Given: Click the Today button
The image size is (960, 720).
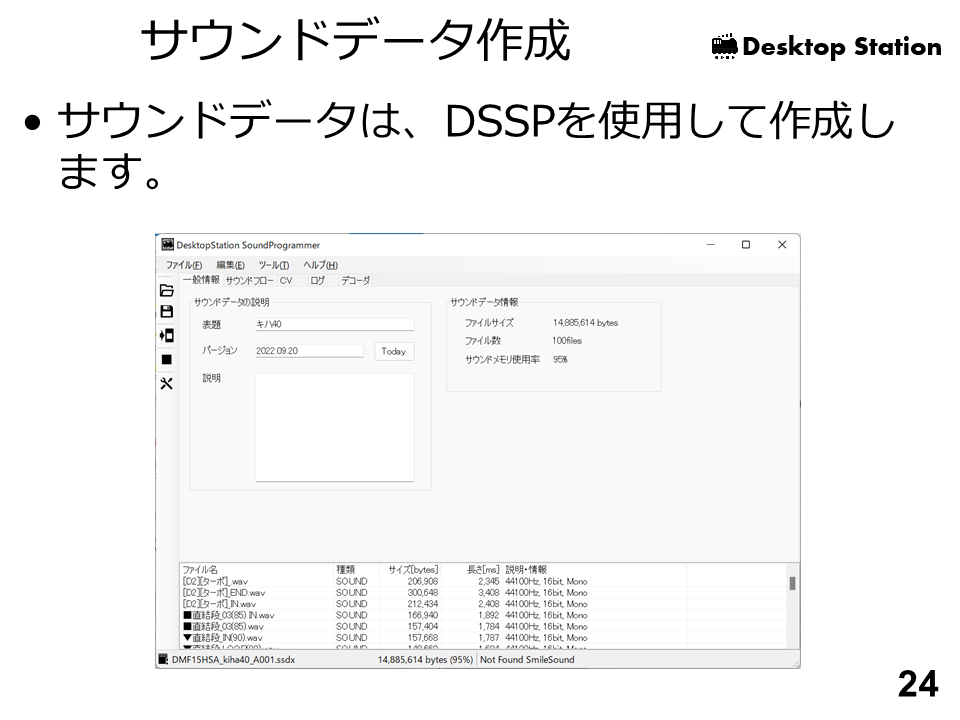Looking at the screenshot, I should tap(394, 351).
